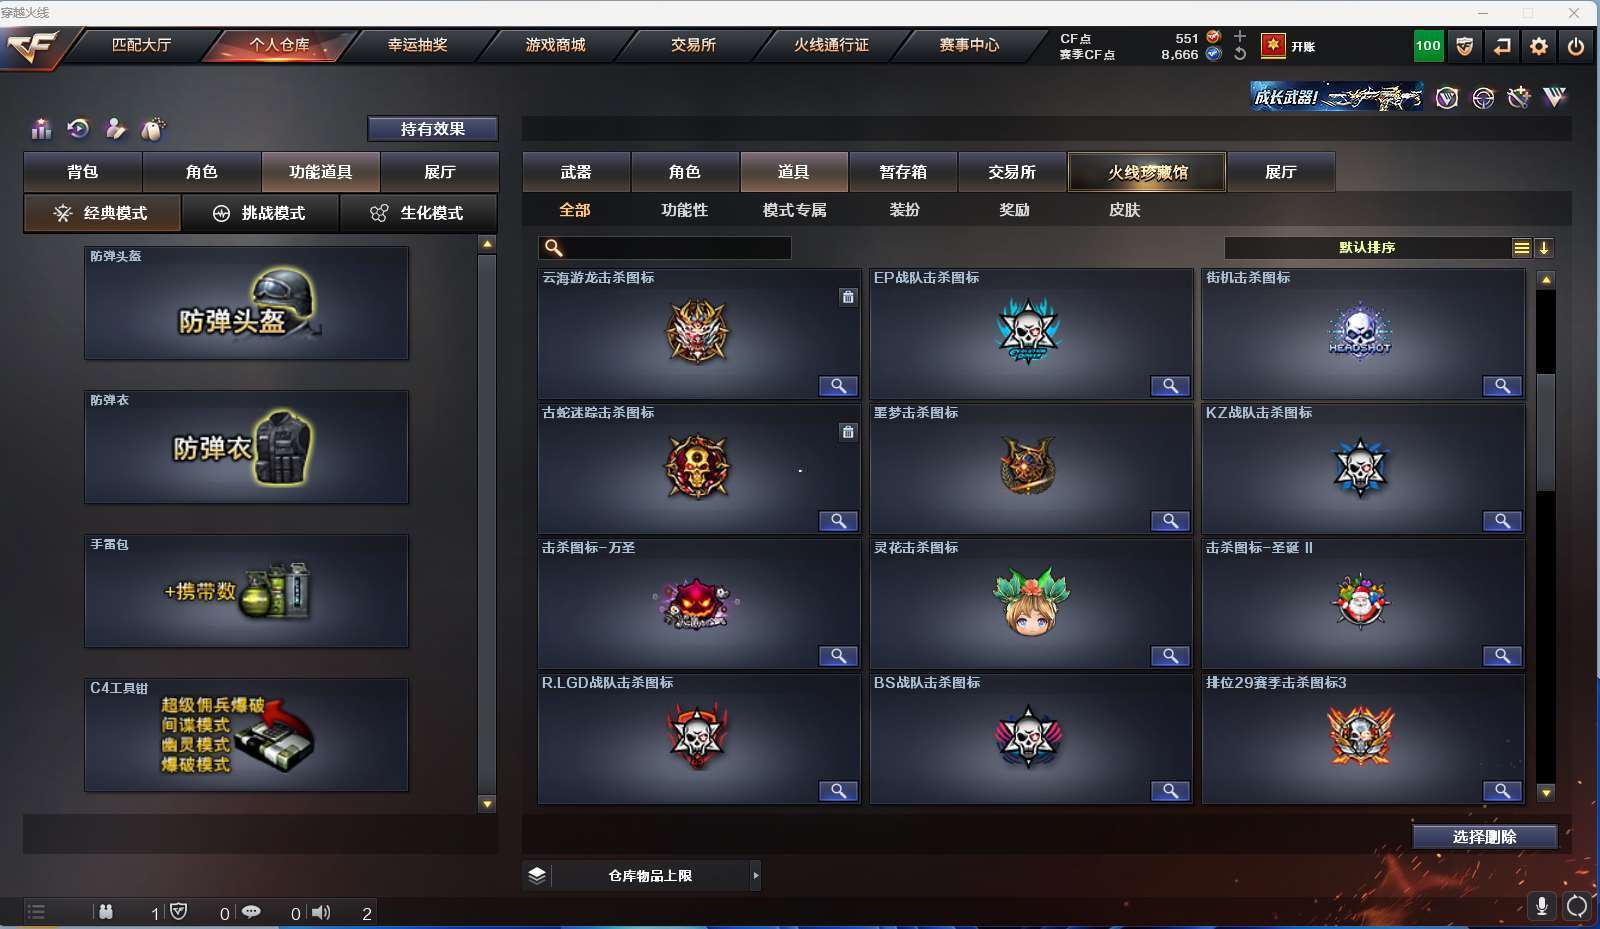Click the 持有效果 button
Screen dimensions: 1600x929
[x=433, y=129]
